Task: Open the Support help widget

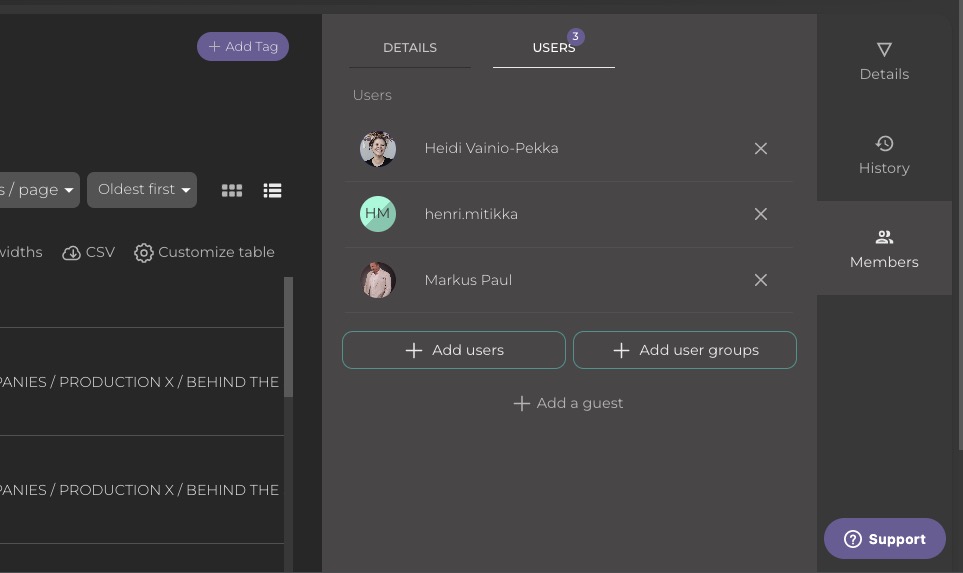Action: (884, 539)
